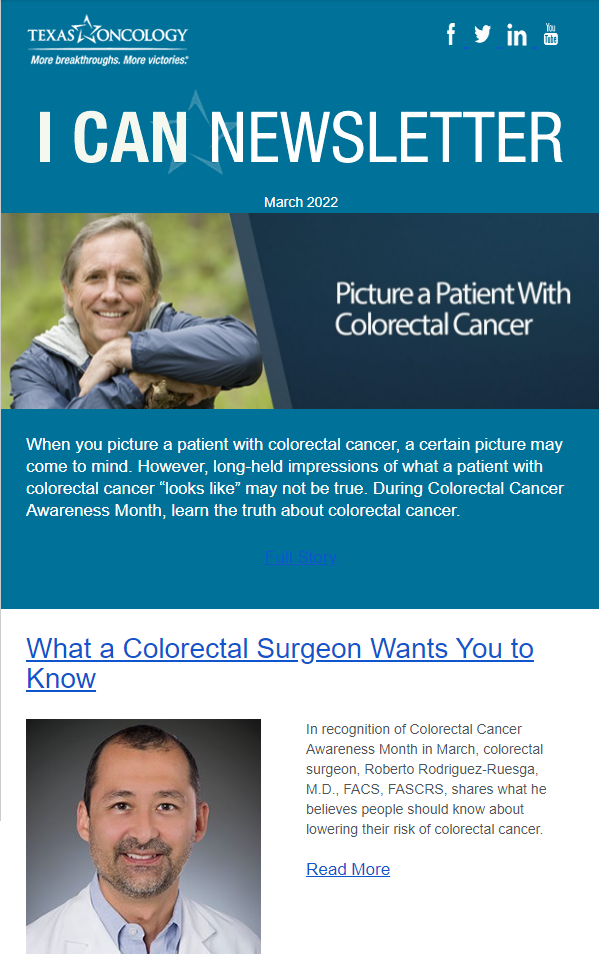Click the I CAN NEWSLETTER banner heading
Viewport: 599px width, 959px height.
coord(300,136)
